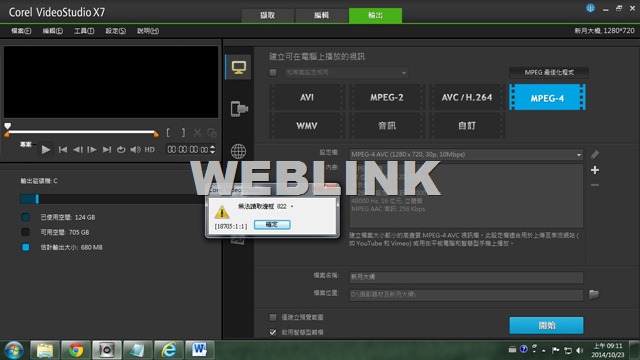Choose the AVC / H.264 format button
Image resolution: width=640 pixels, height=360 pixels.
(467, 98)
